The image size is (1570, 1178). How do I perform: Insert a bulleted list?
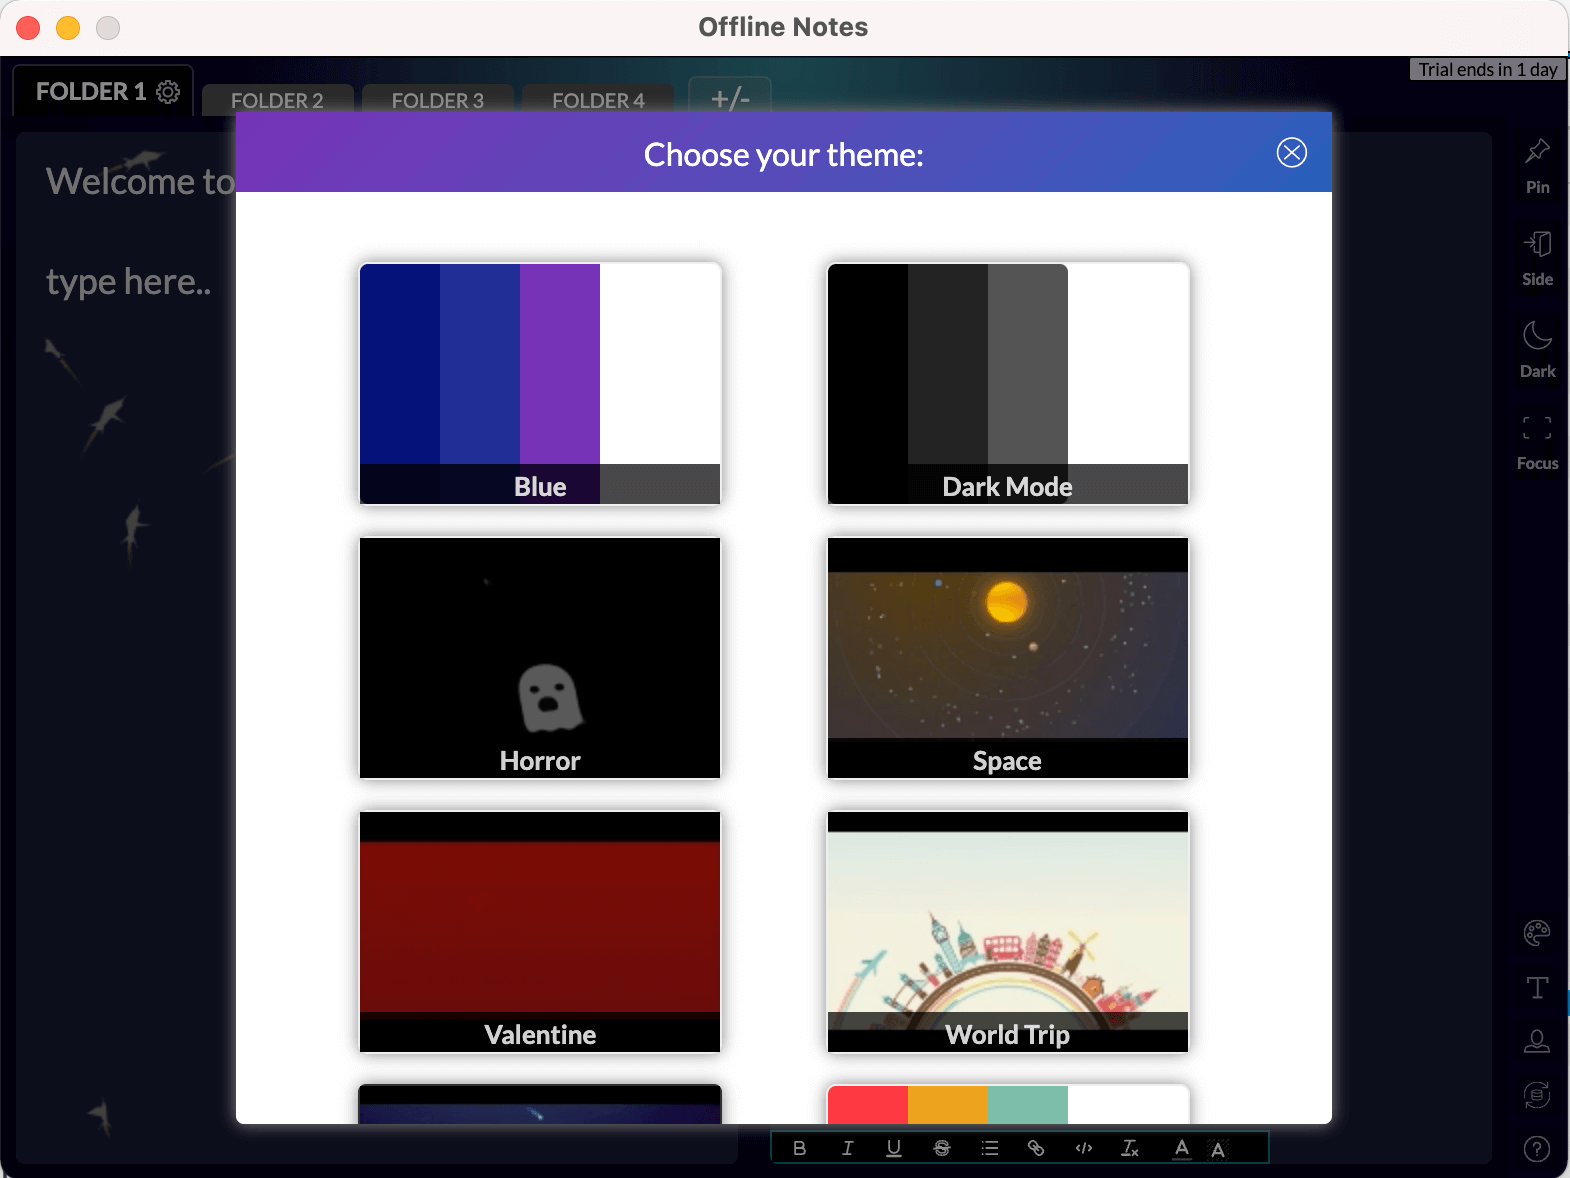[990, 1148]
